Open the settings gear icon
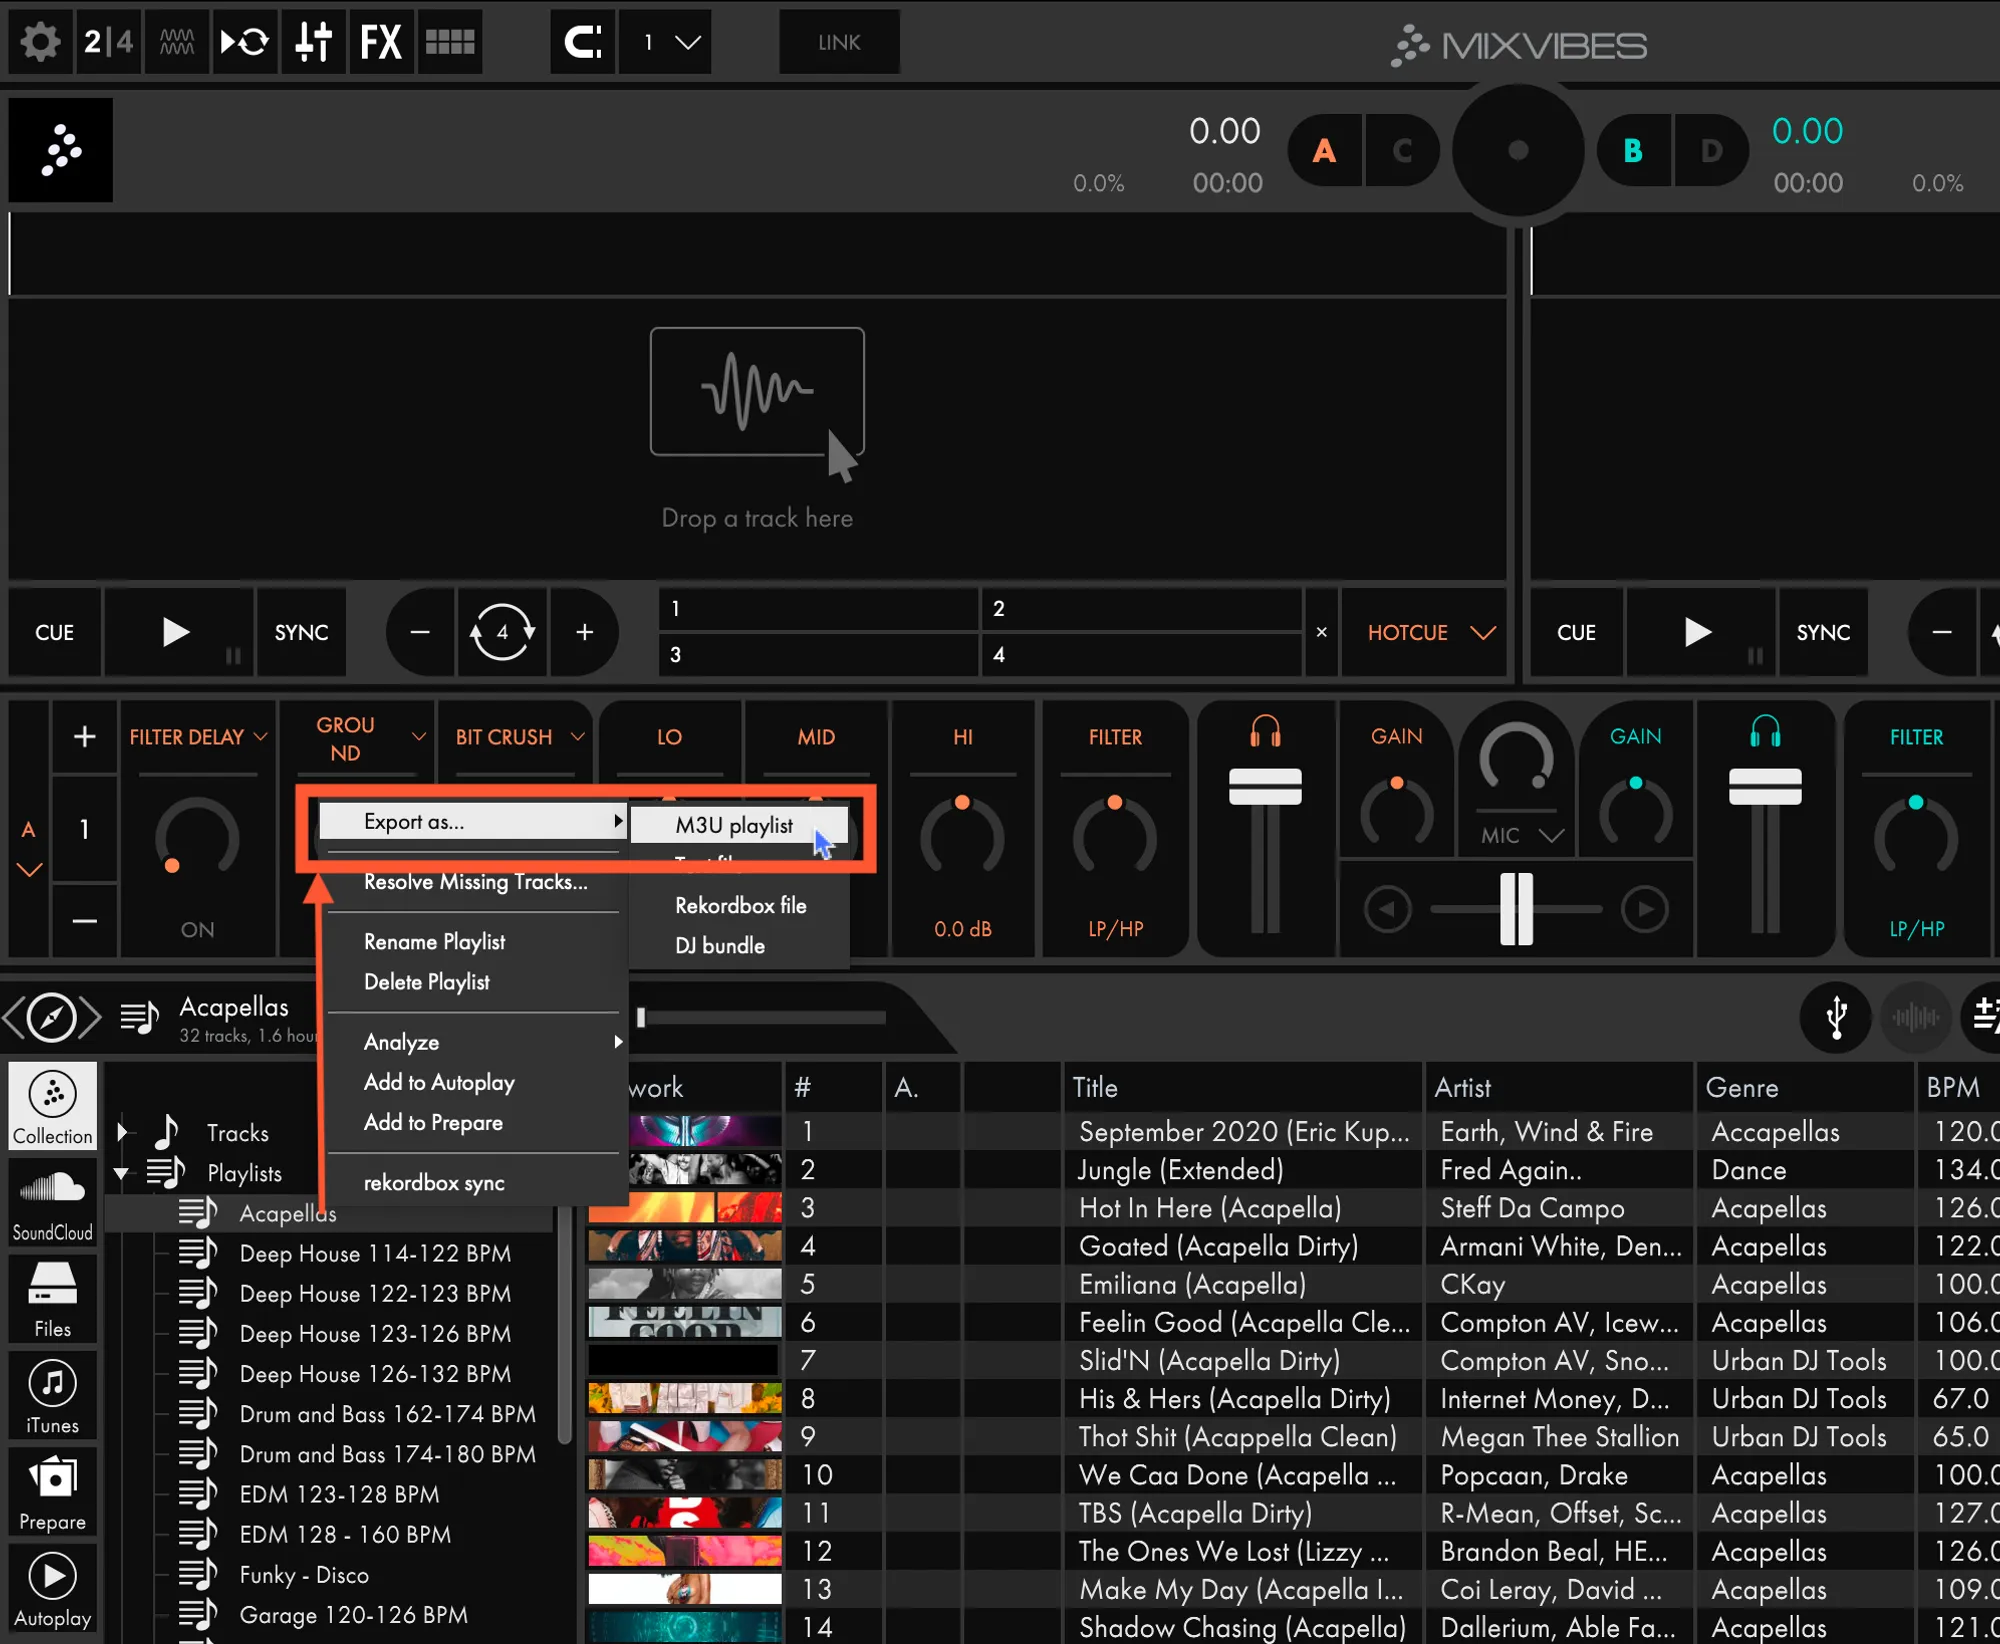Image resolution: width=2000 pixels, height=1644 pixels. pos(41,42)
